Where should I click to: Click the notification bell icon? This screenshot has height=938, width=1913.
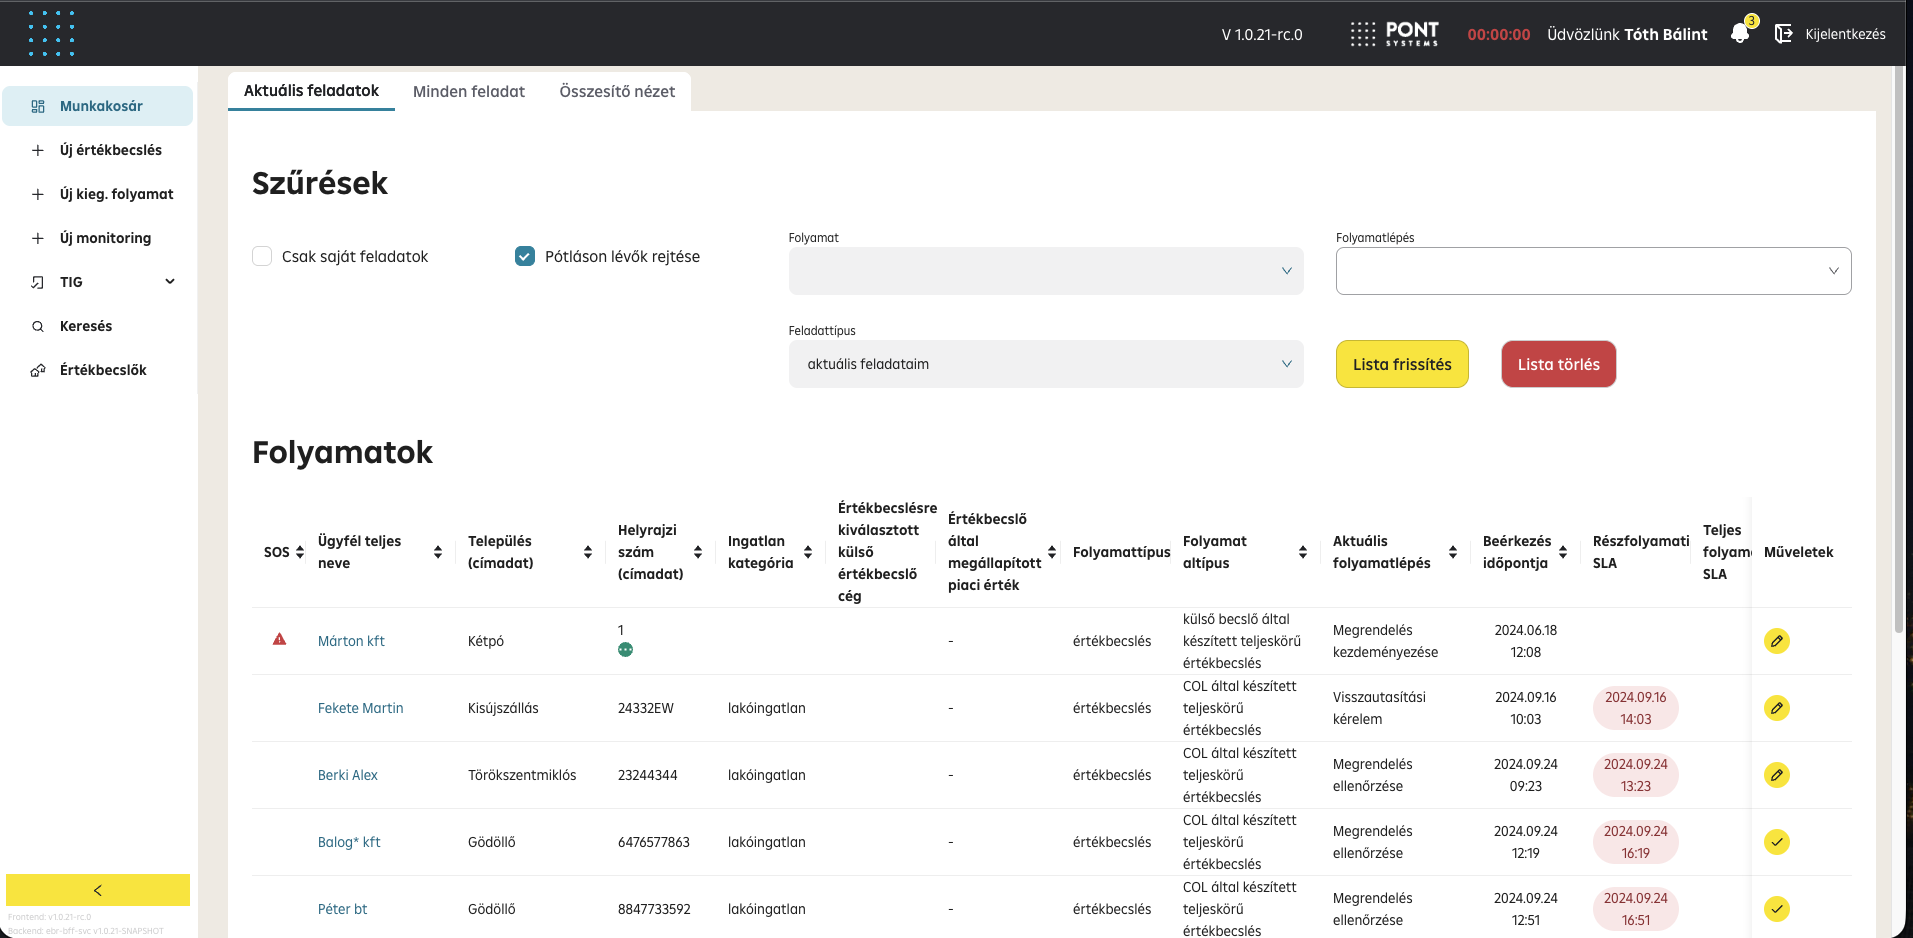coord(1740,34)
